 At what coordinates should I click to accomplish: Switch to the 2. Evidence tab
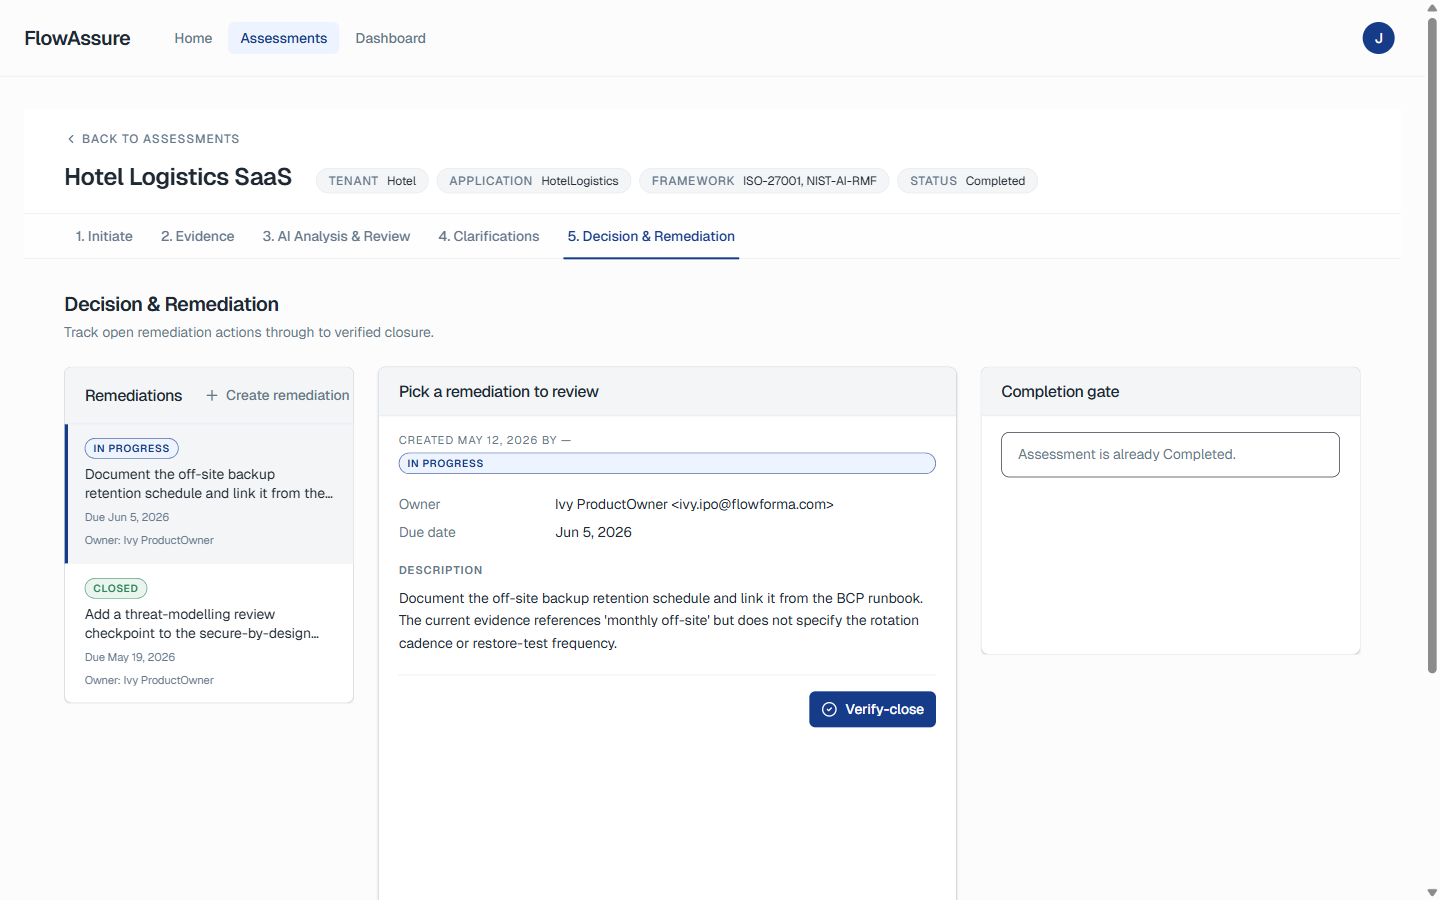coord(198,236)
